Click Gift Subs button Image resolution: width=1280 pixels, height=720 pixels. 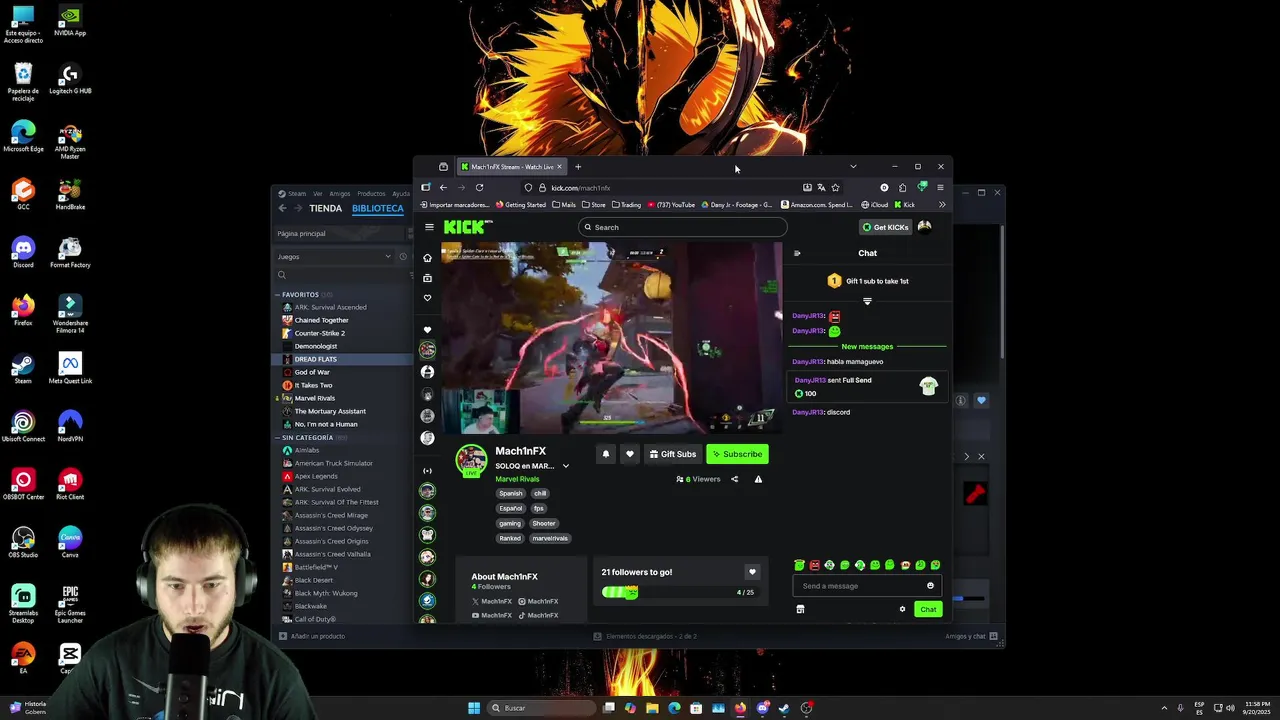coord(672,454)
